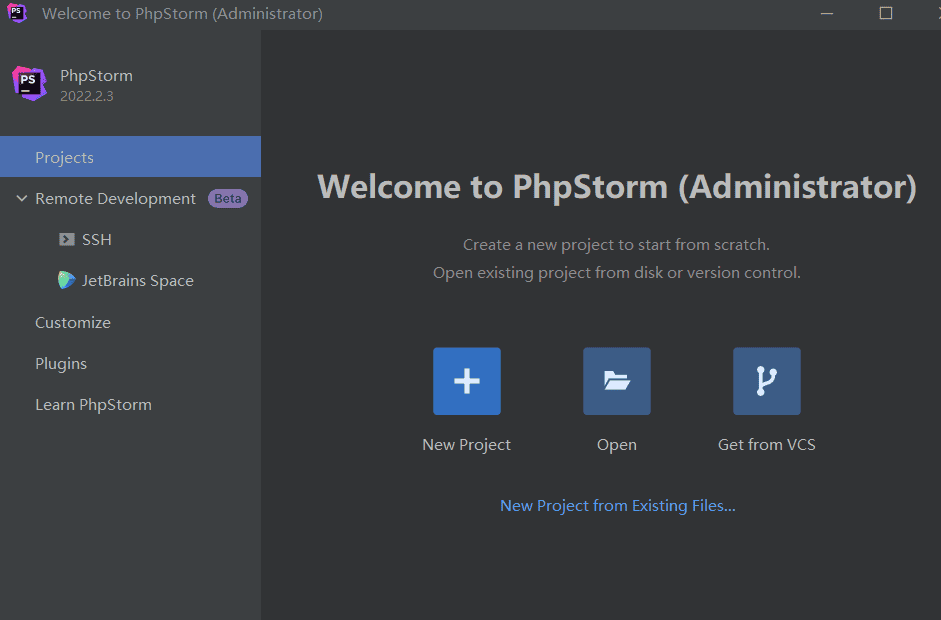Collapse the Remote Development chevron
Image resolution: width=941 pixels, height=620 pixels.
[x=21, y=199]
